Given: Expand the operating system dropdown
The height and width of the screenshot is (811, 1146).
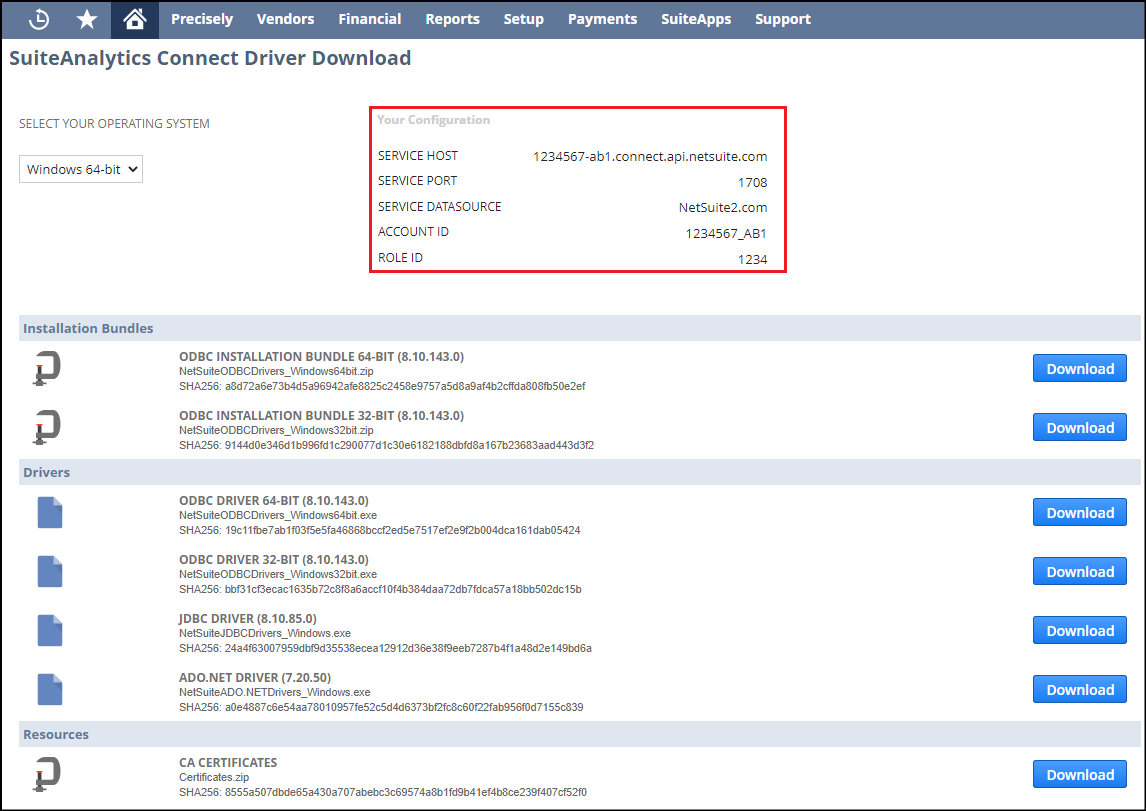Looking at the screenshot, I should coord(81,169).
